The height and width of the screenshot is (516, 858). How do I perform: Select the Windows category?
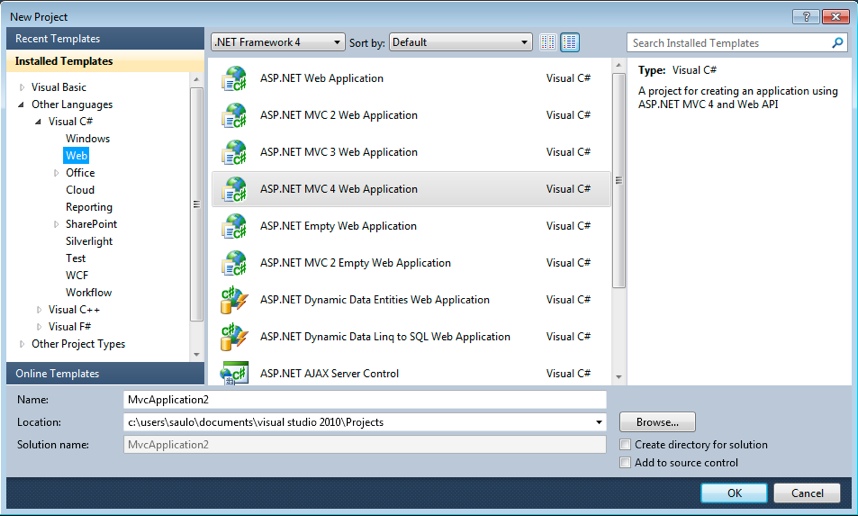88,138
